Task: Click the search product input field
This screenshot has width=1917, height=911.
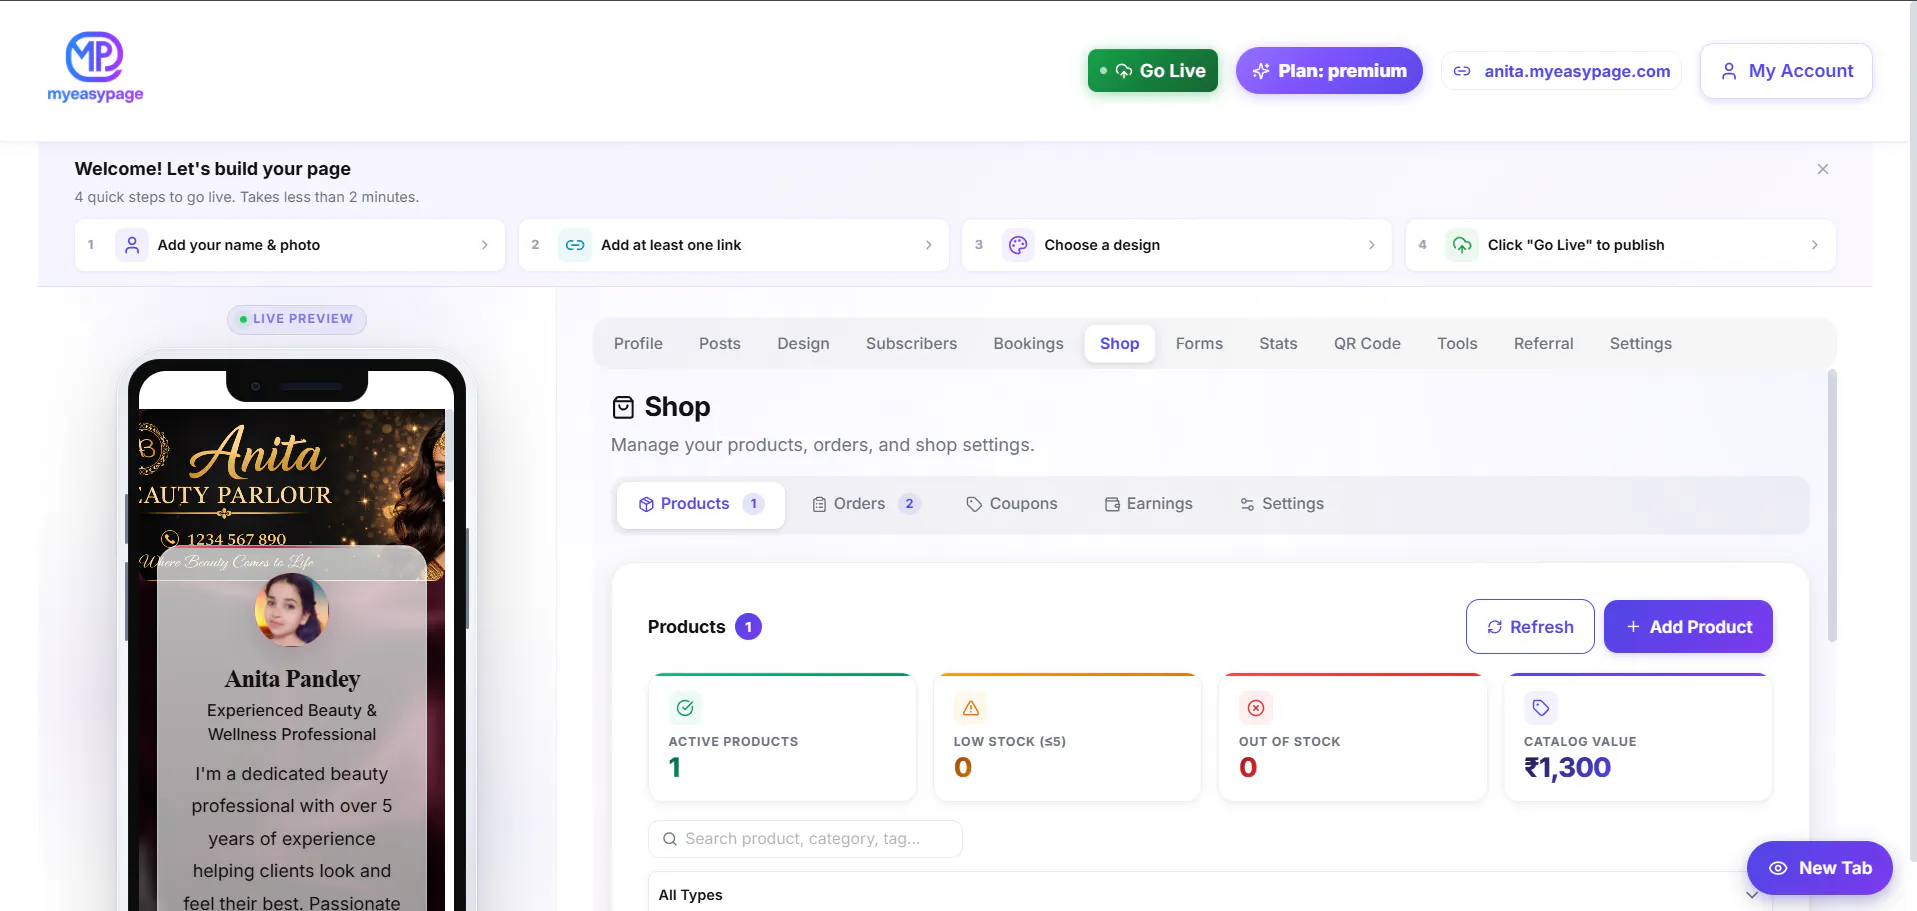Action: (805, 839)
